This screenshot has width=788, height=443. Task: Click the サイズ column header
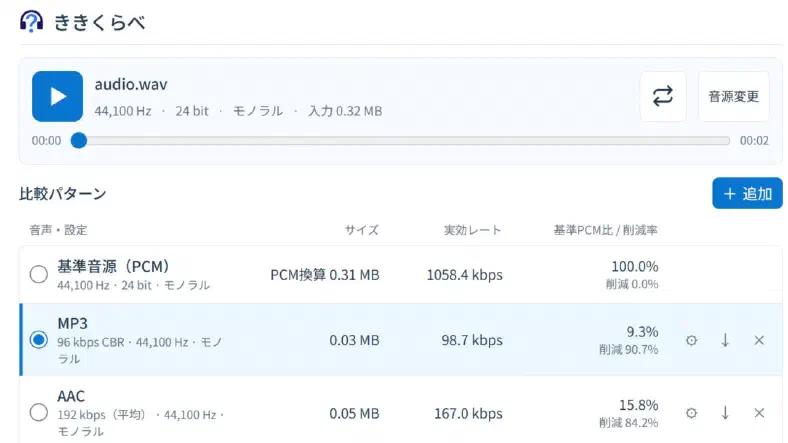[x=362, y=230]
